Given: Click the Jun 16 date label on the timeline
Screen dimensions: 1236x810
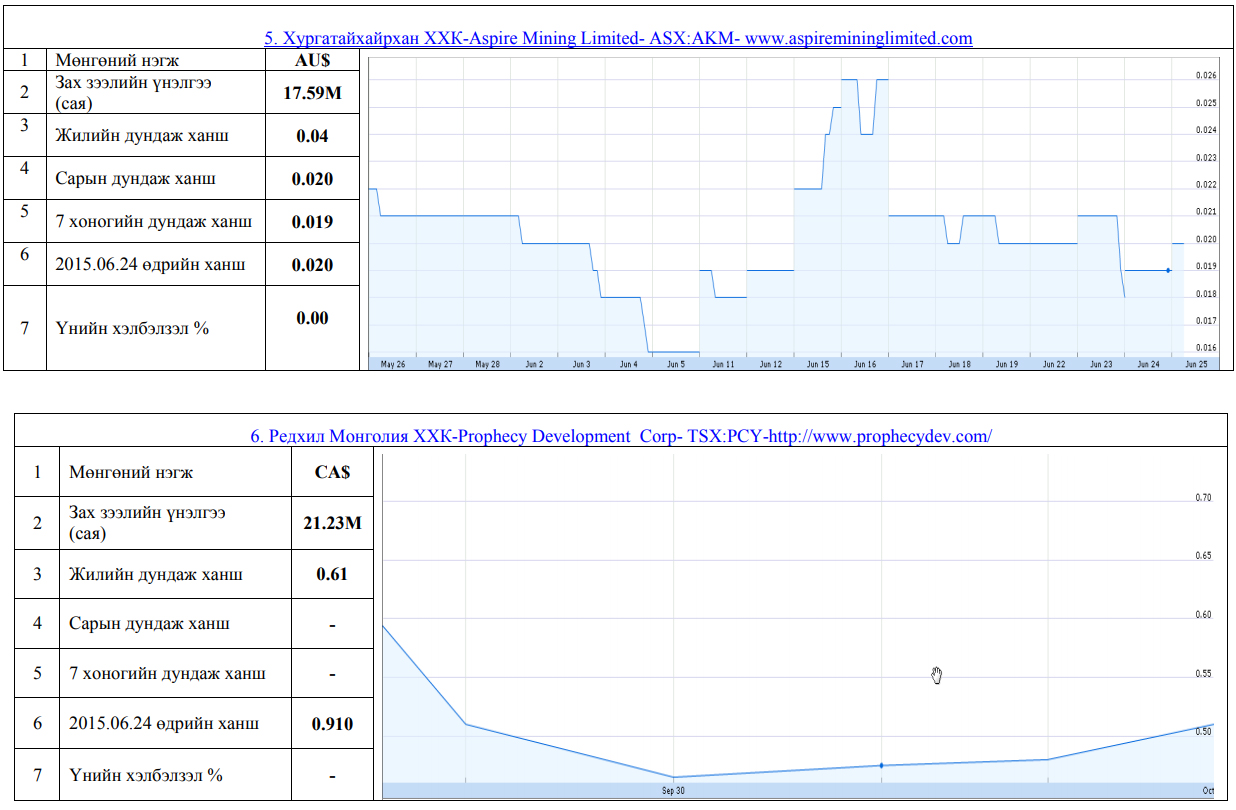Looking at the screenshot, I should (x=865, y=365).
